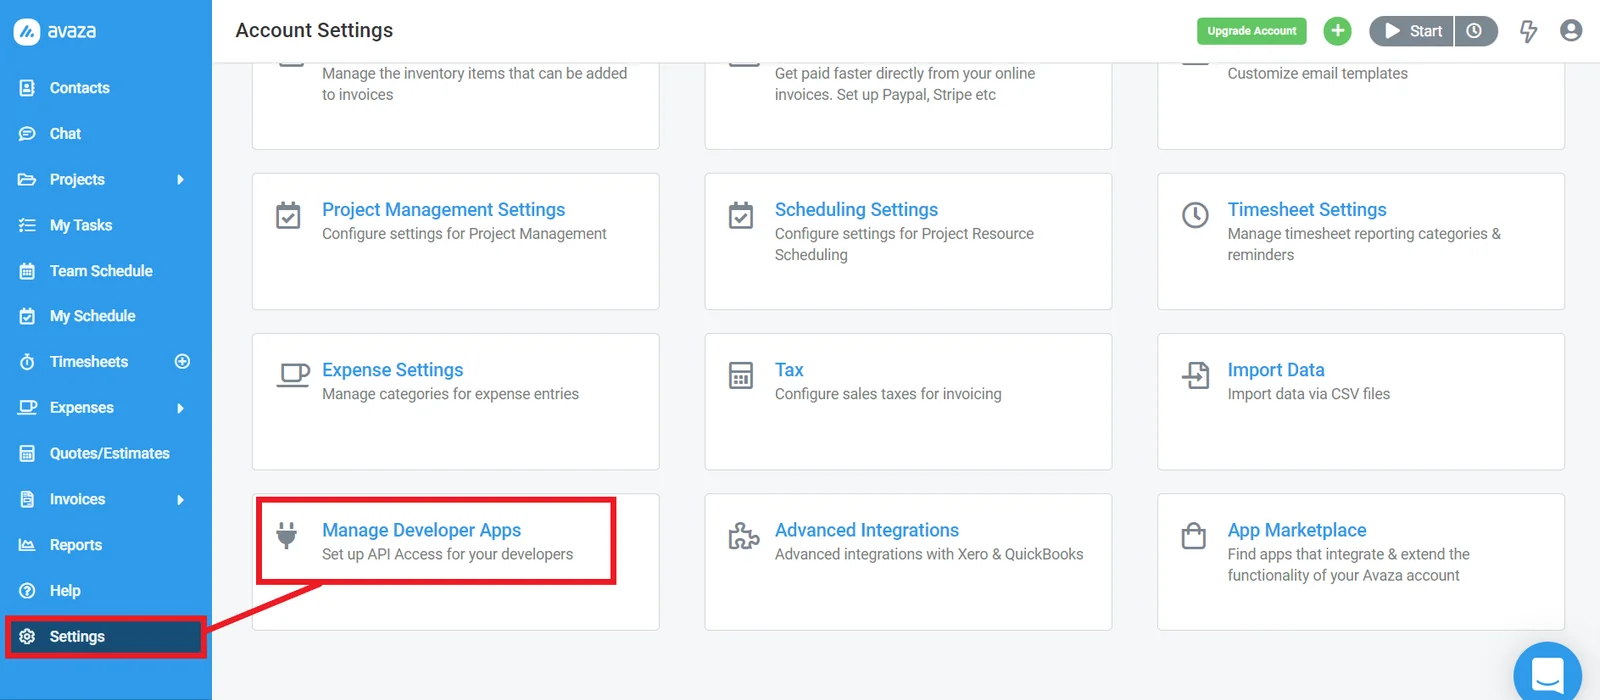
Task: Open Project Management Settings
Action: (443, 210)
